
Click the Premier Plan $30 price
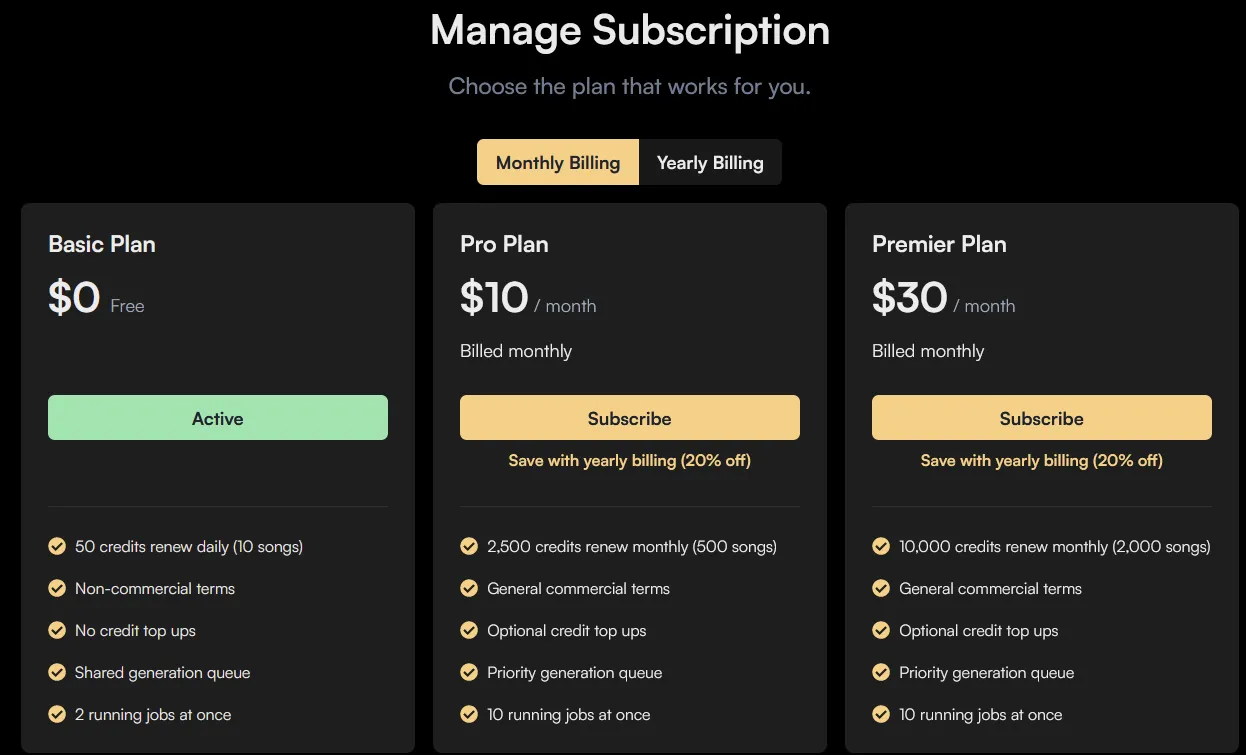click(x=909, y=298)
